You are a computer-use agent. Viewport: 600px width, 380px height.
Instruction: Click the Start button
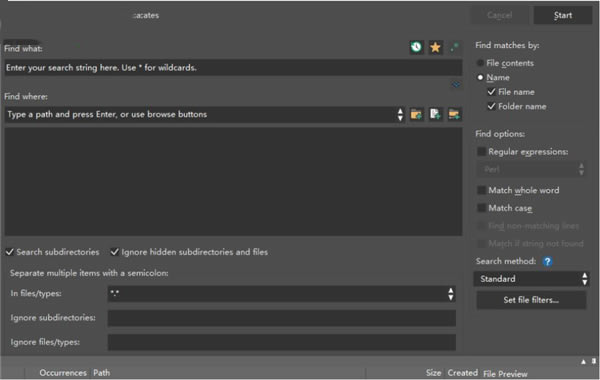[x=563, y=15]
